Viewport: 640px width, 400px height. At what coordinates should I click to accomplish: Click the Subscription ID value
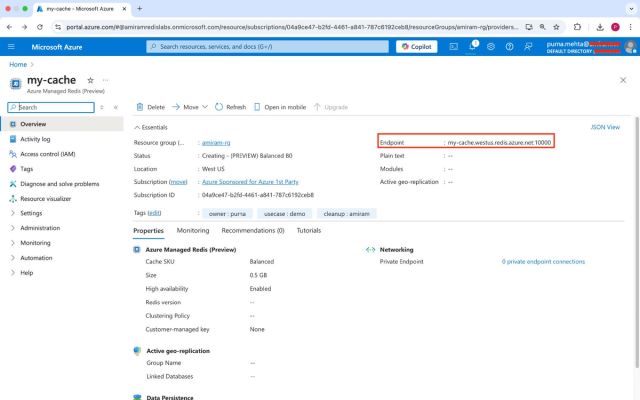(x=258, y=195)
